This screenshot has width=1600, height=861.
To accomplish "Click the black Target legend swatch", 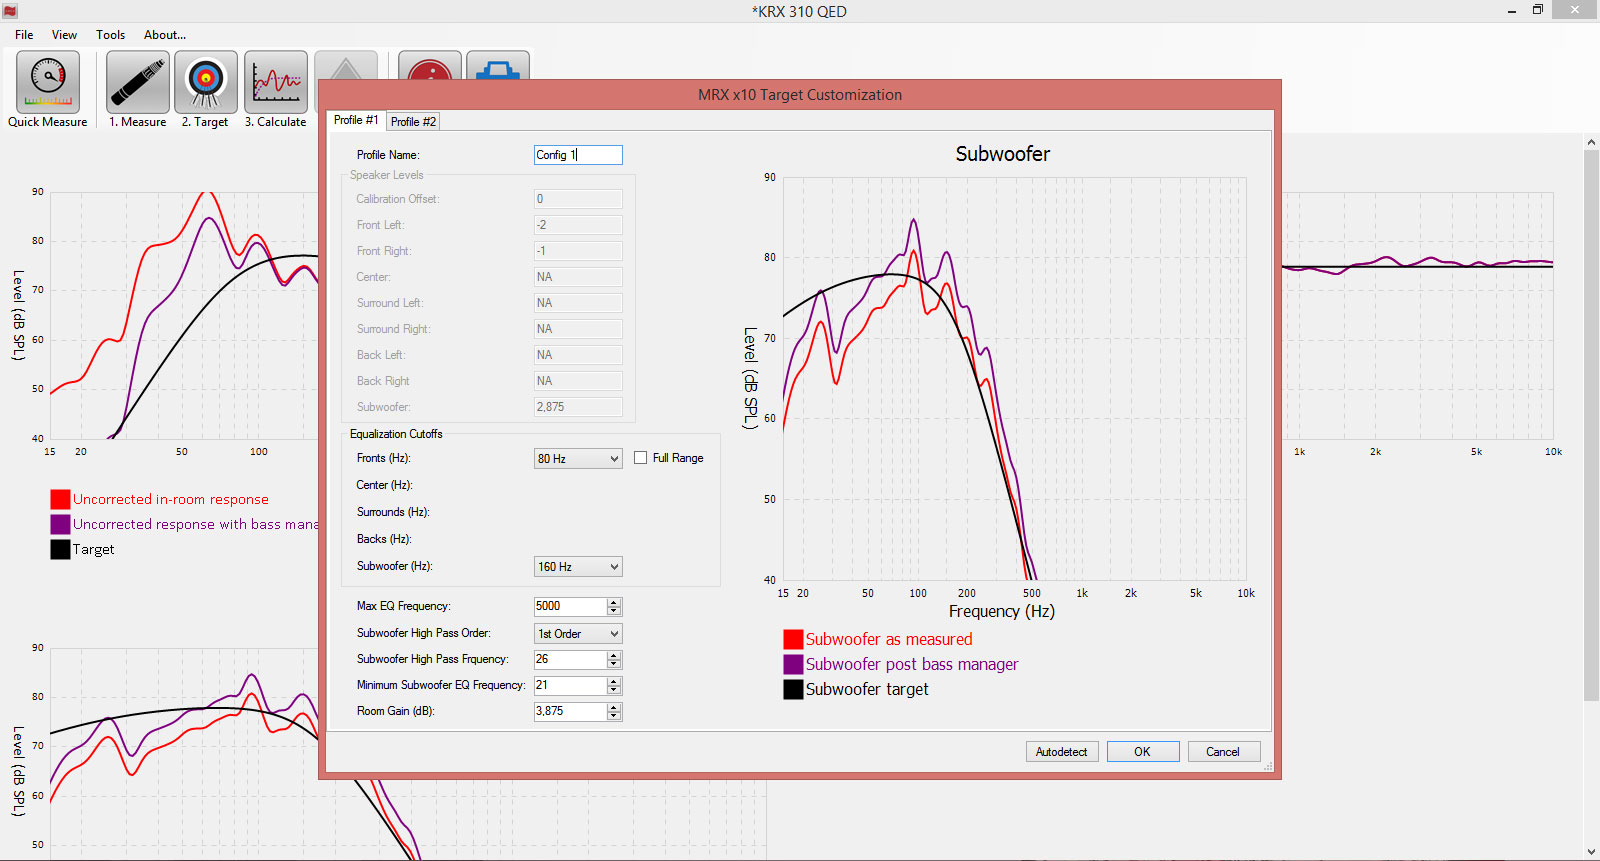I will point(60,549).
